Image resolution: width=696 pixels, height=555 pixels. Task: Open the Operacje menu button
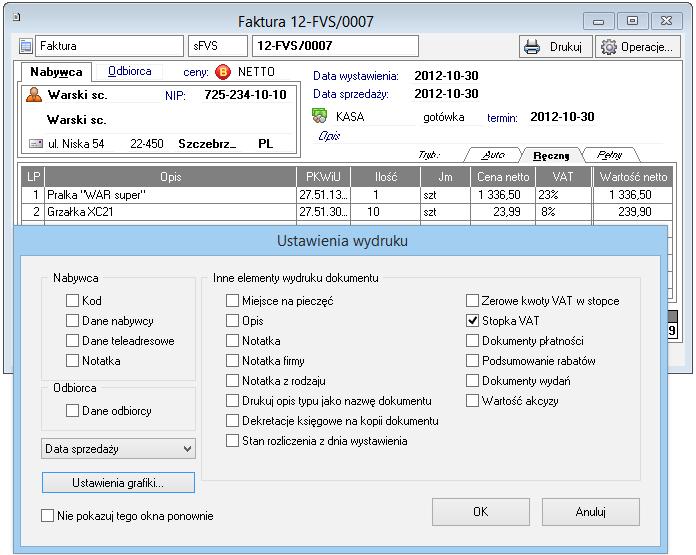click(638, 47)
